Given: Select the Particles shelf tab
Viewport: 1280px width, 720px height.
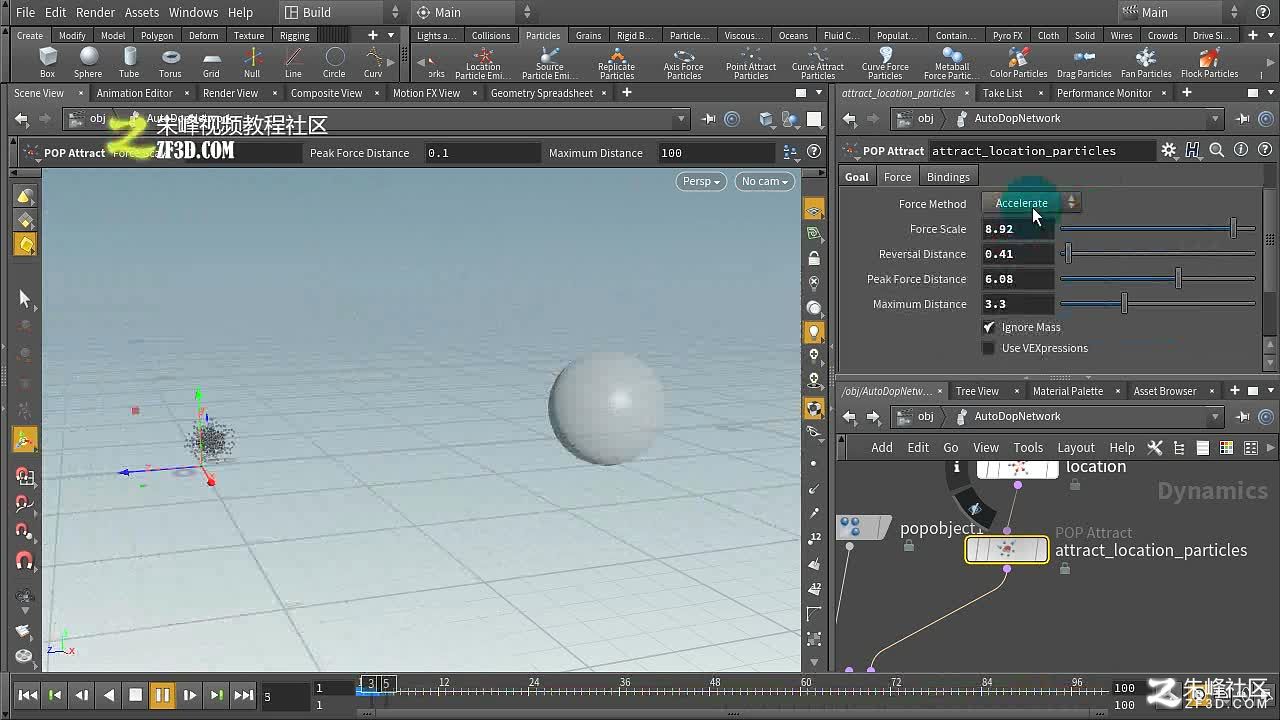Looking at the screenshot, I should click(x=543, y=35).
